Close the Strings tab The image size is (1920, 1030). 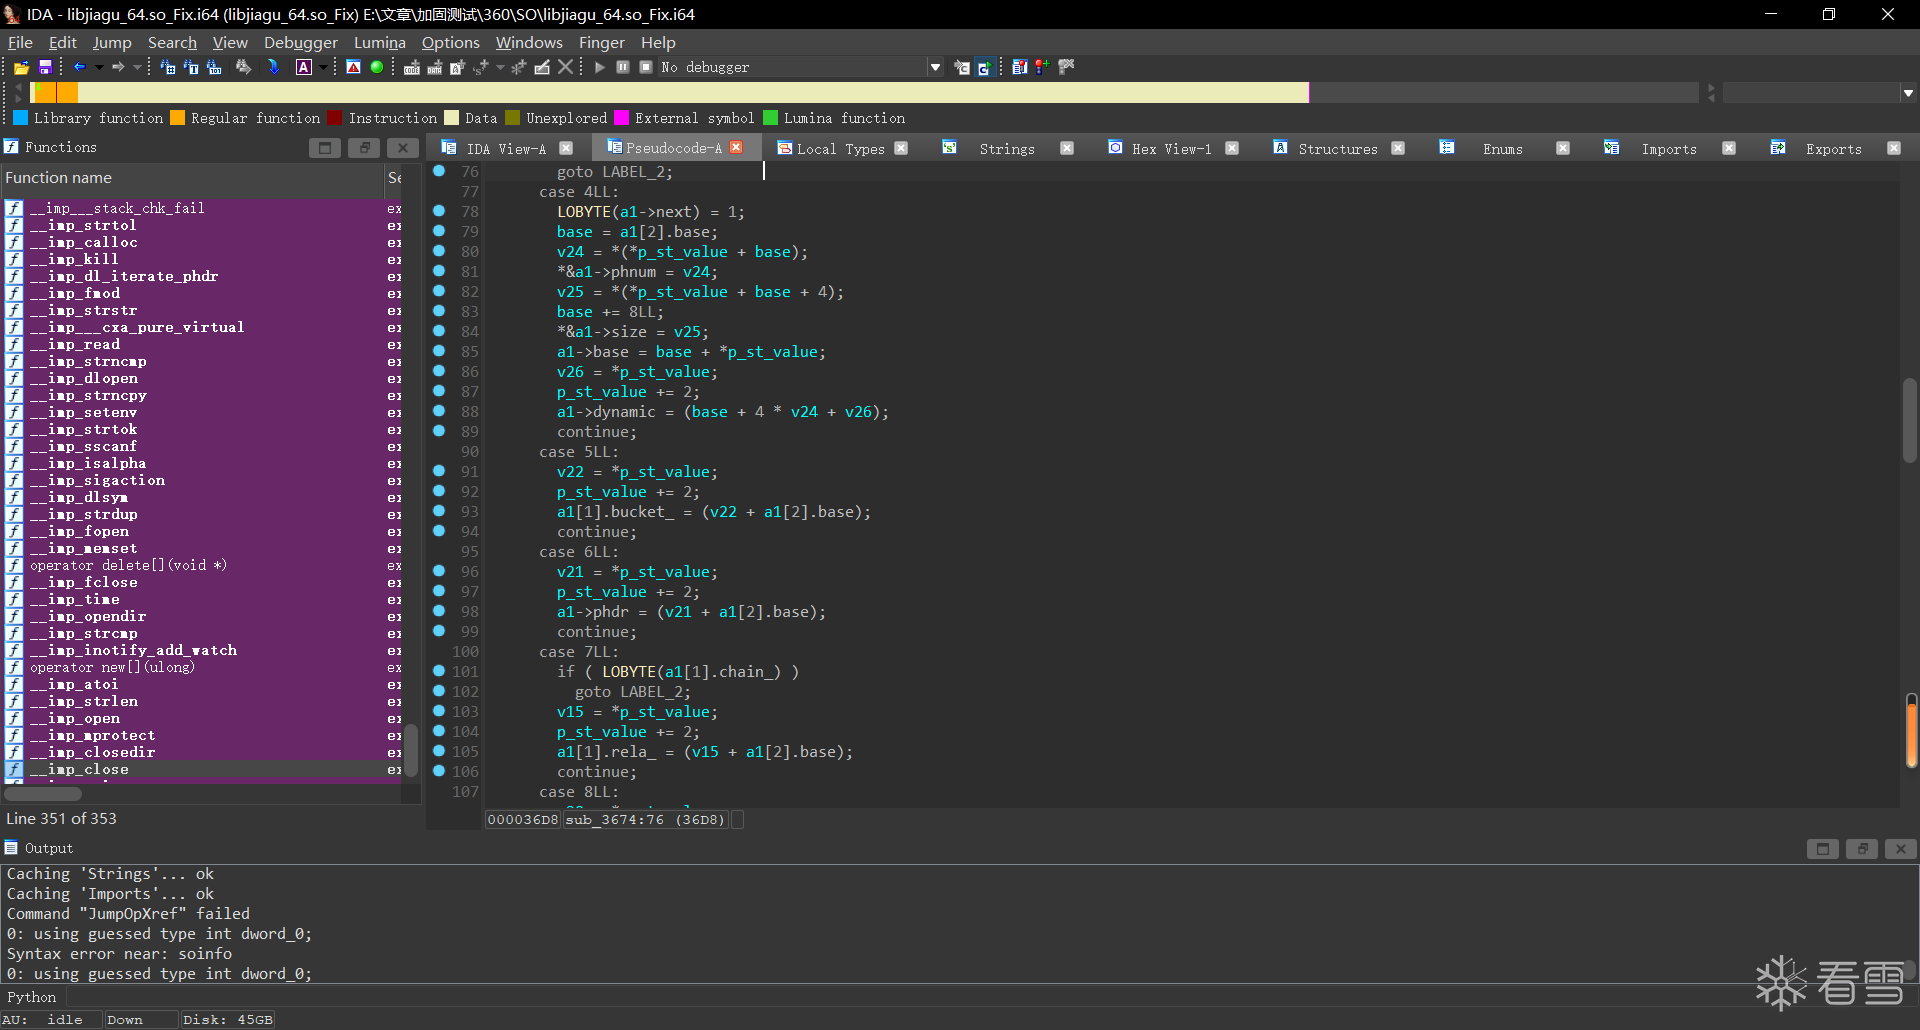pyautogui.click(x=1067, y=148)
